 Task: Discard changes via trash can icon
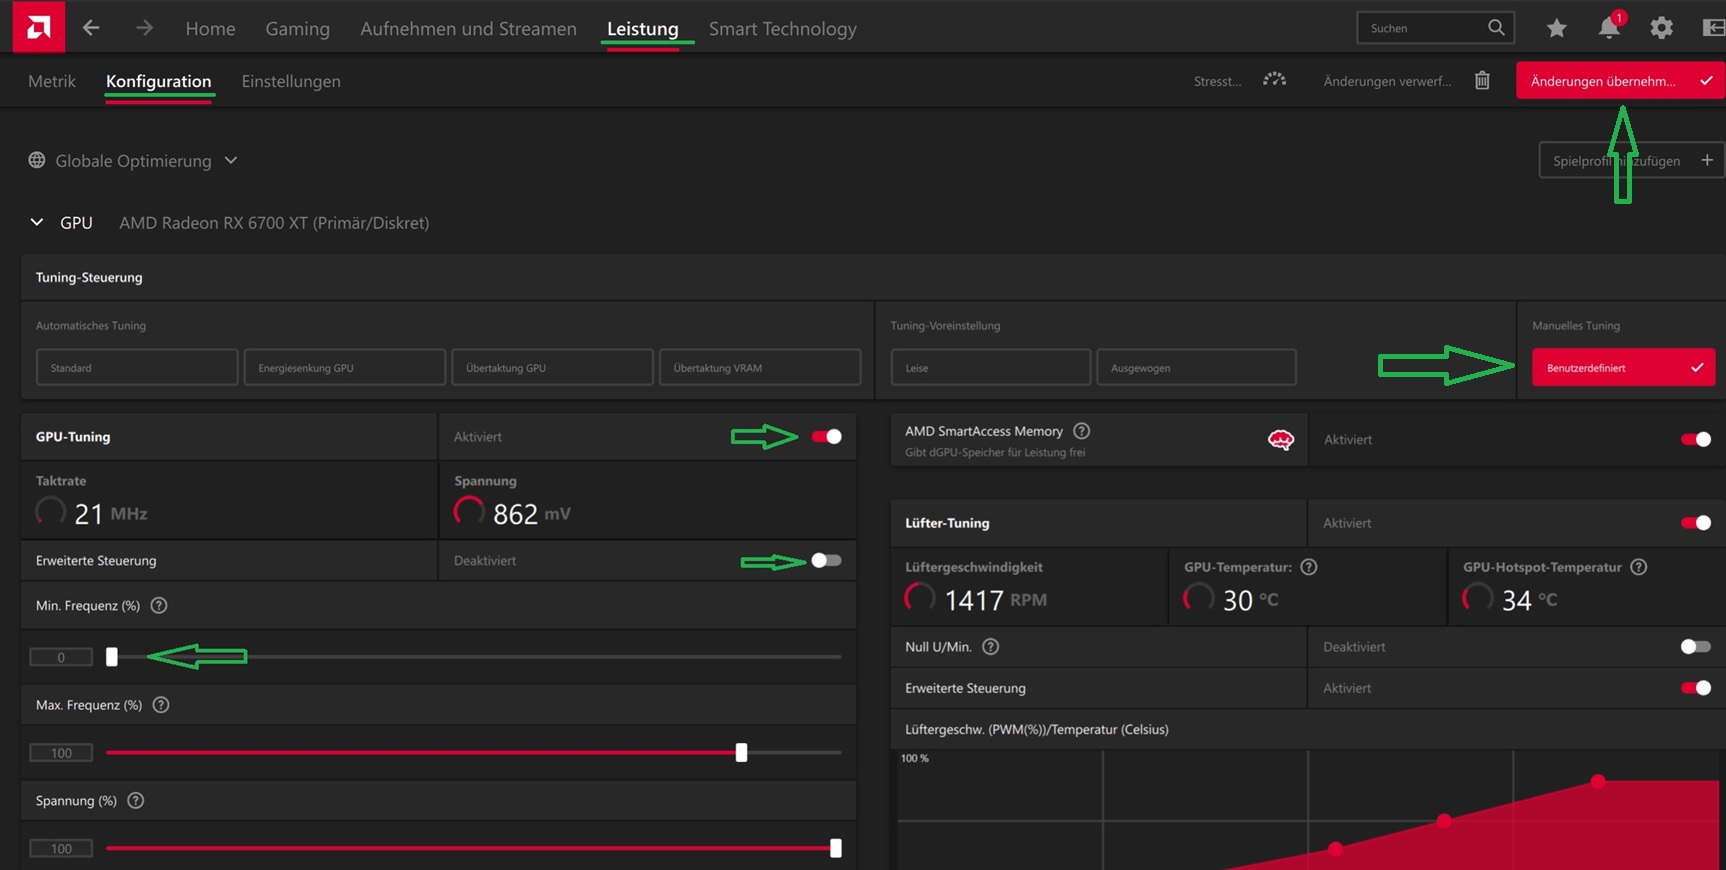click(x=1482, y=80)
